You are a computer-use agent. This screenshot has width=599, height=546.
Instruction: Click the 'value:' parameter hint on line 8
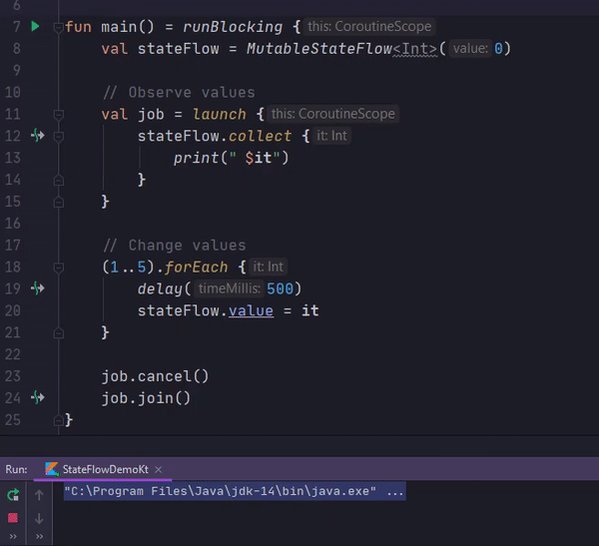pyautogui.click(x=470, y=48)
